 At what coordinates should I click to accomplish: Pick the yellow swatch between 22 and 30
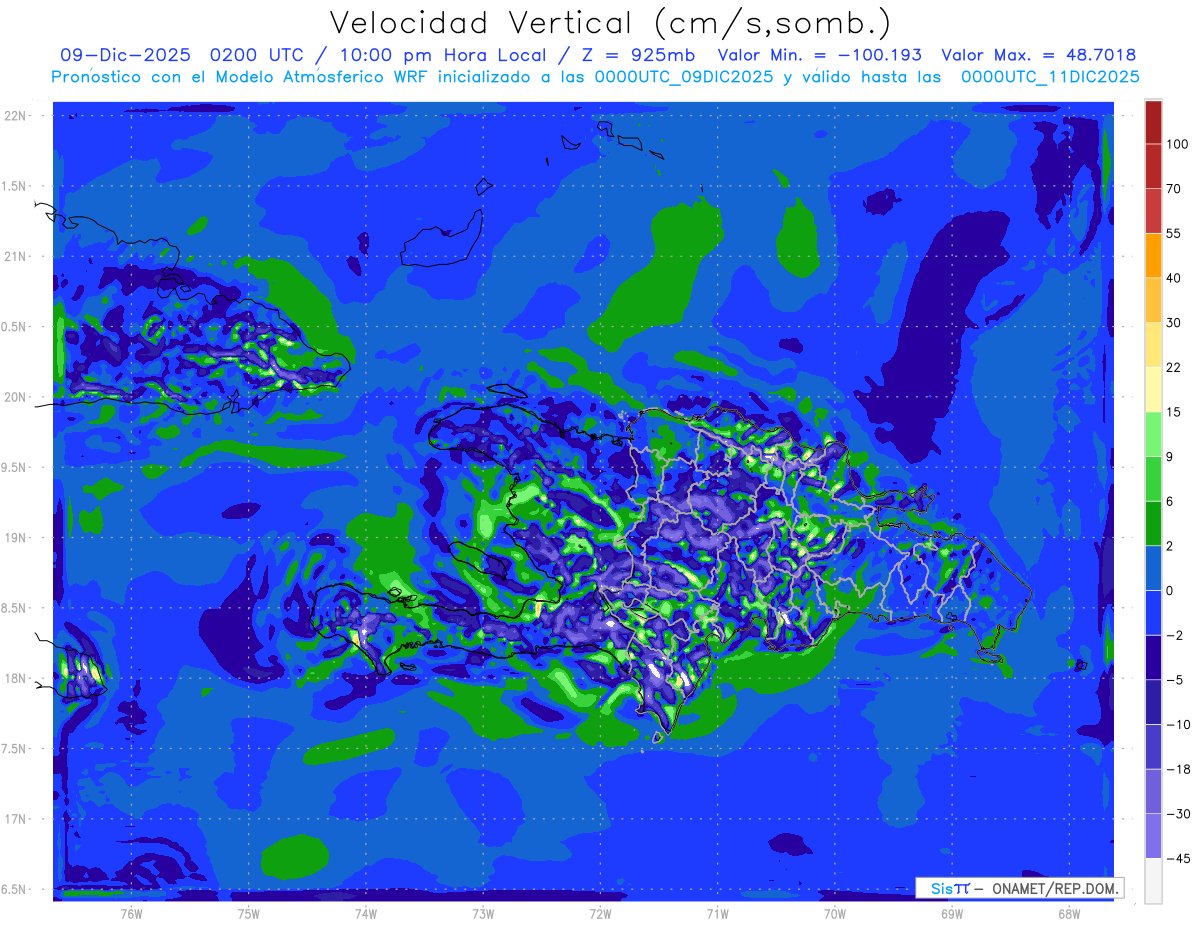[x=1153, y=345]
